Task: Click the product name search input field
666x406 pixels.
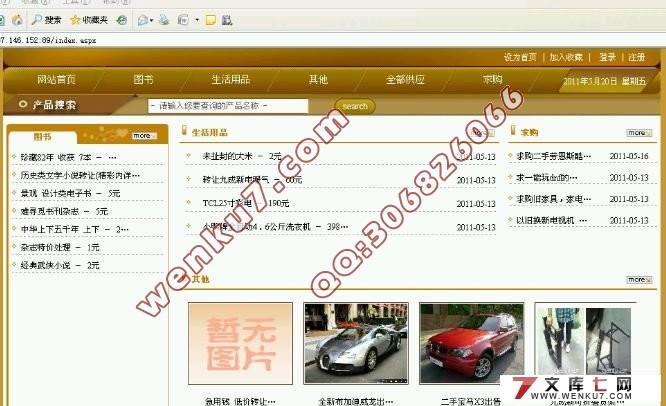Action: coord(227,105)
